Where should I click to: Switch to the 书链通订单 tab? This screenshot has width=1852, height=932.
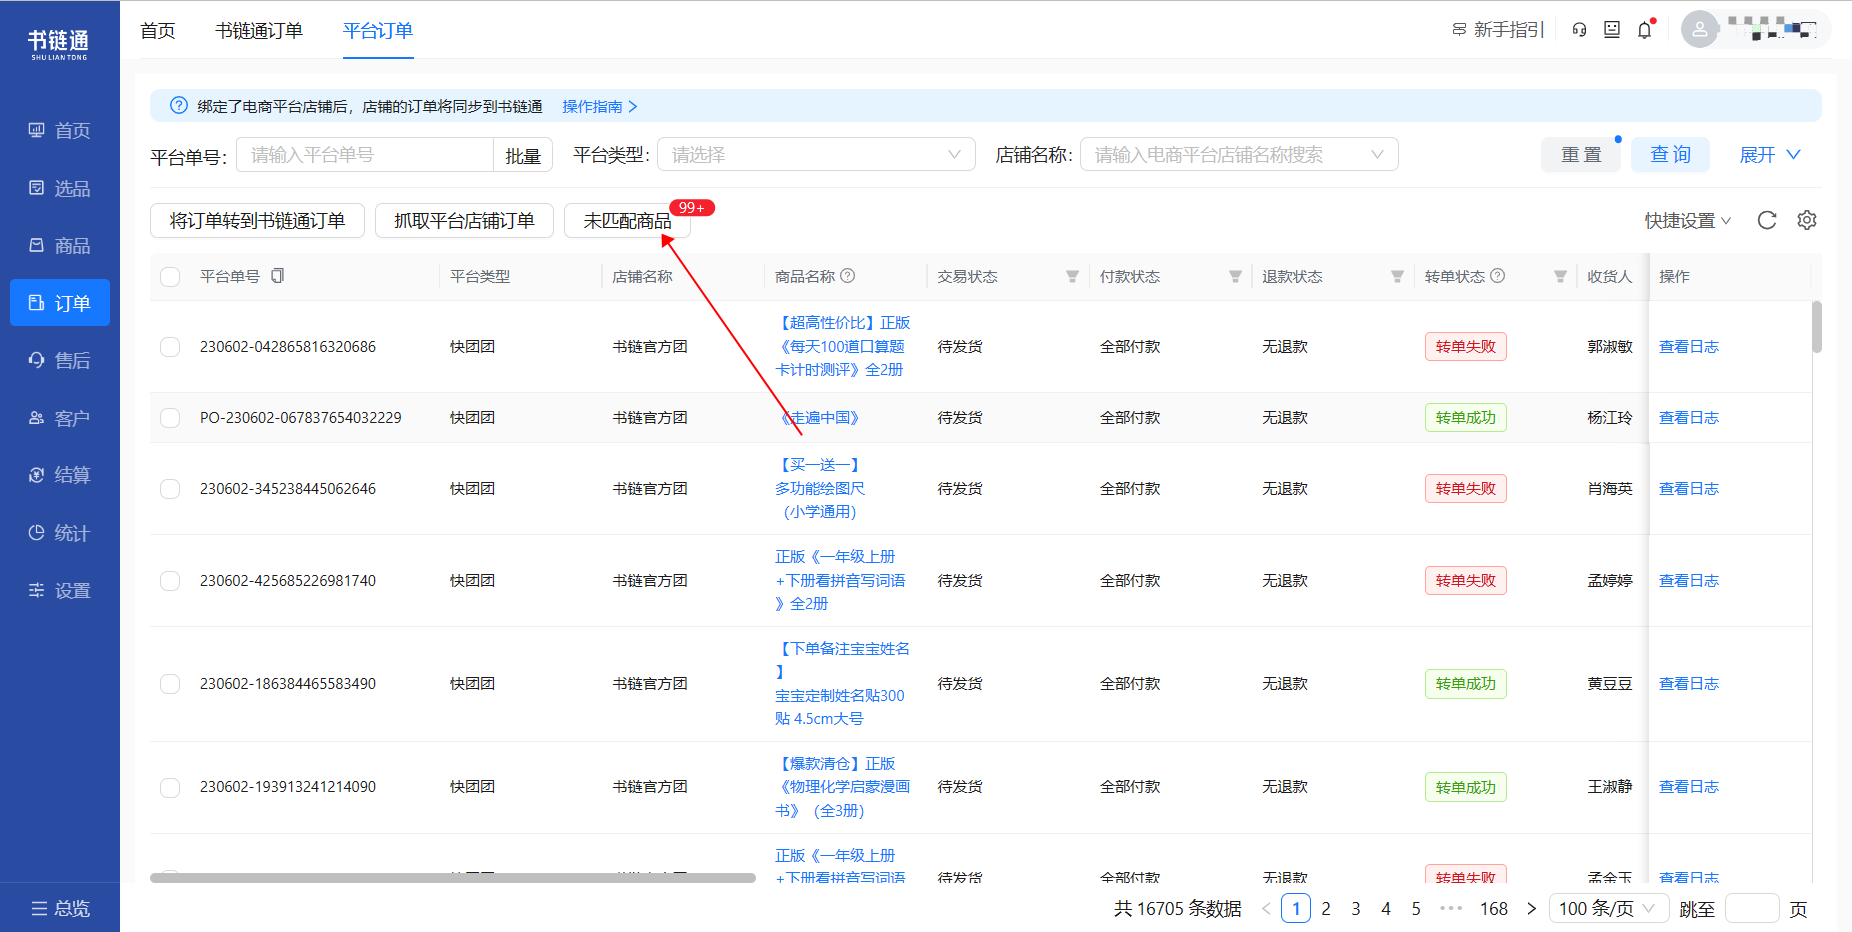[259, 30]
